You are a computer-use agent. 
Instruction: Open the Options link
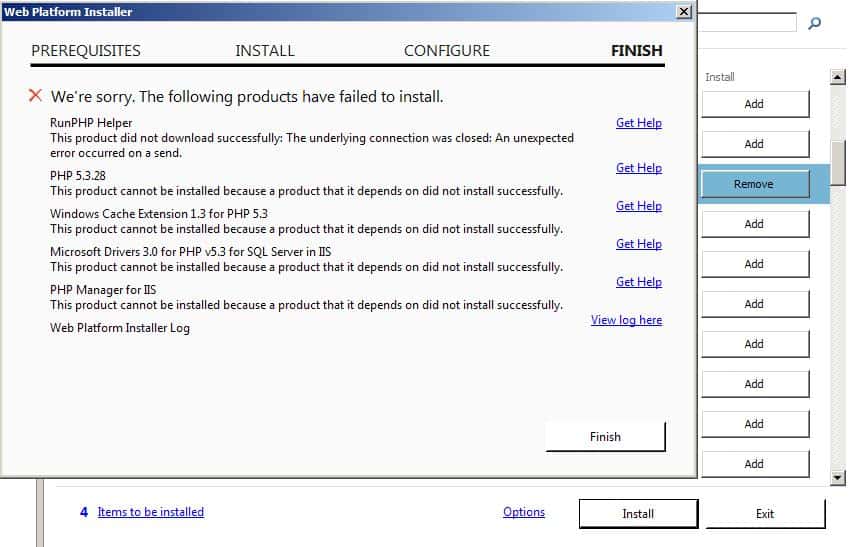(x=524, y=512)
